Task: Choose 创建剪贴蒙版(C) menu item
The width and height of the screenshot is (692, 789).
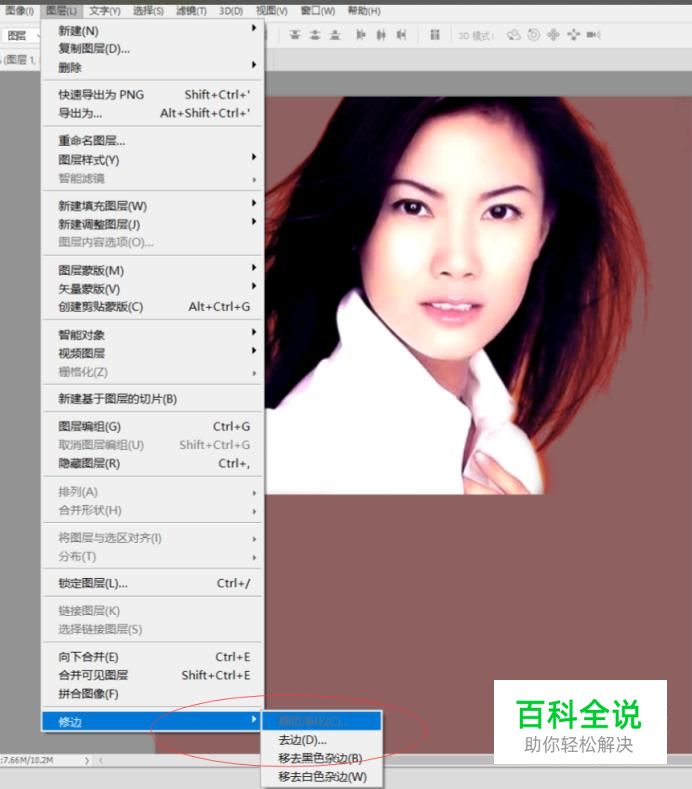Action: tap(152, 307)
